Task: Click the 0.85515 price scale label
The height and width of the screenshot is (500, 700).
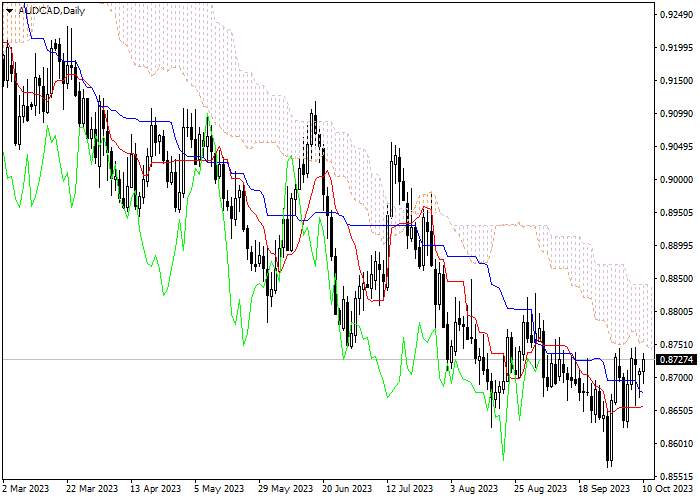Action: click(x=674, y=476)
